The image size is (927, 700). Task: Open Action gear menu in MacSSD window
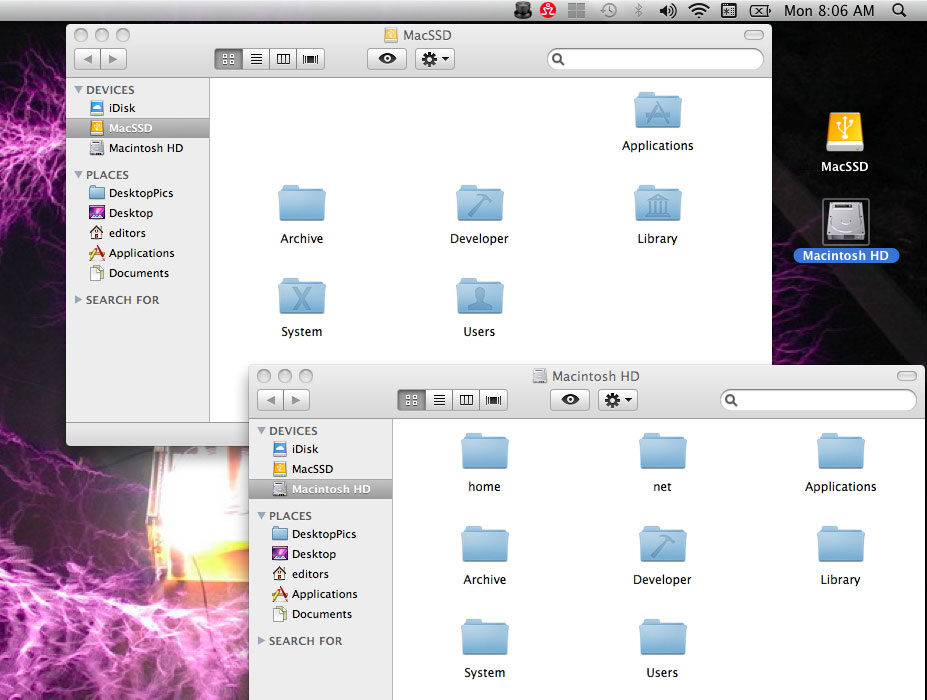coord(435,59)
